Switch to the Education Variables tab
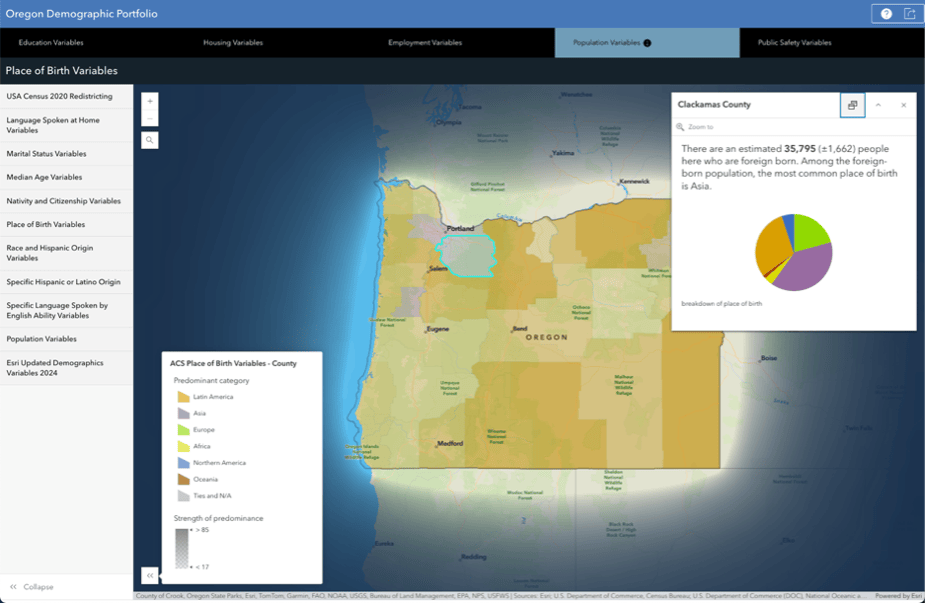This screenshot has width=928, height=605. point(51,43)
